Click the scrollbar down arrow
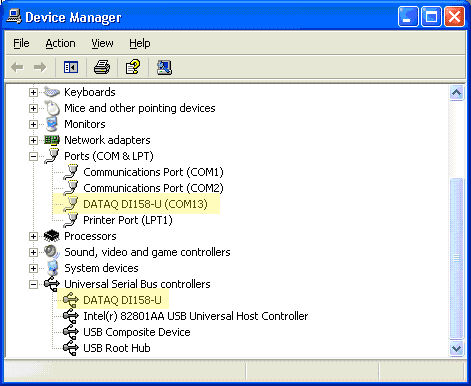 coord(456,349)
